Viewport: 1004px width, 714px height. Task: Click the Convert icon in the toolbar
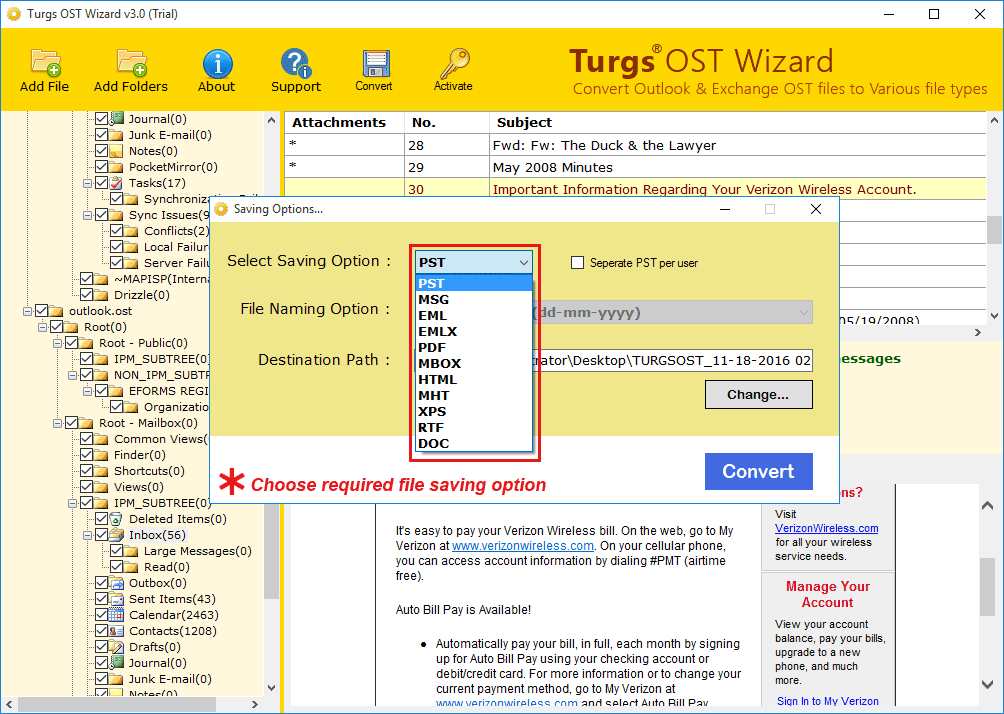[373, 63]
